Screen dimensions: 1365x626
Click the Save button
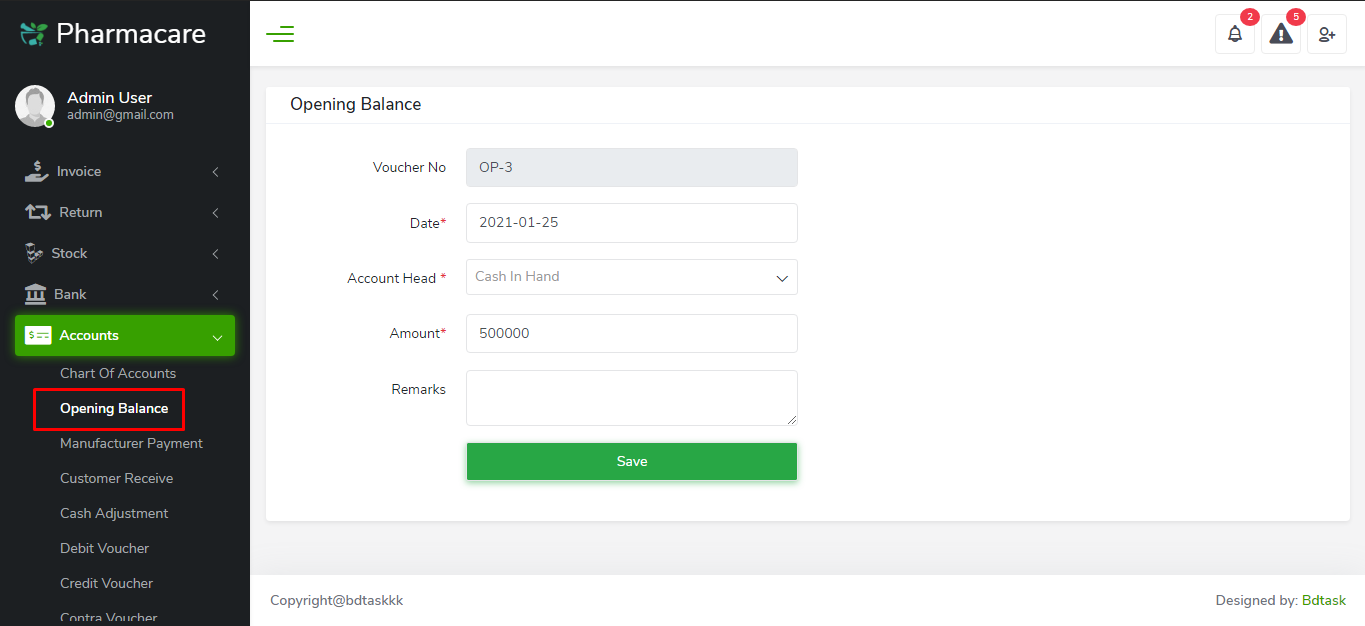click(631, 461)
